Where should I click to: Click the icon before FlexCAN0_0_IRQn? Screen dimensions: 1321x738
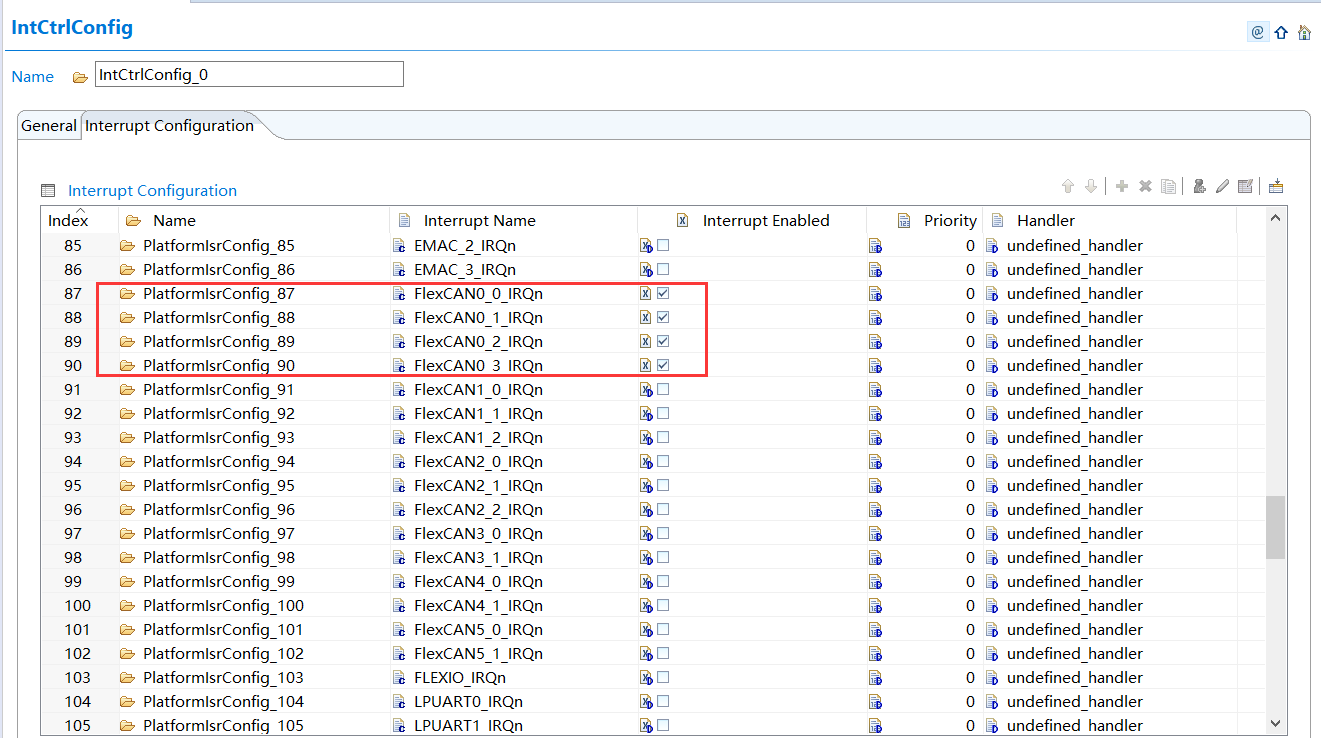[x=400, y=294]
